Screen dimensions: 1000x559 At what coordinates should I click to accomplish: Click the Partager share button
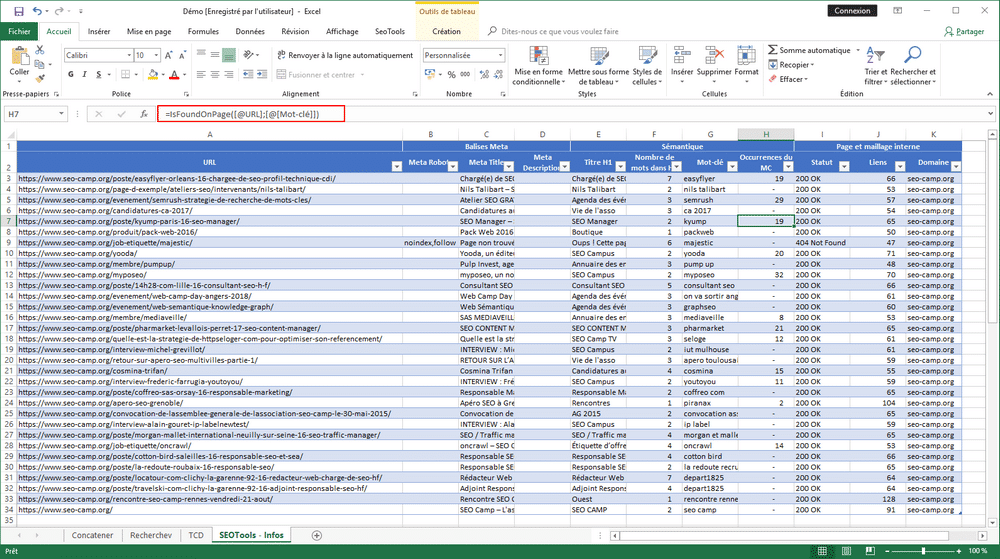(964, 31)
